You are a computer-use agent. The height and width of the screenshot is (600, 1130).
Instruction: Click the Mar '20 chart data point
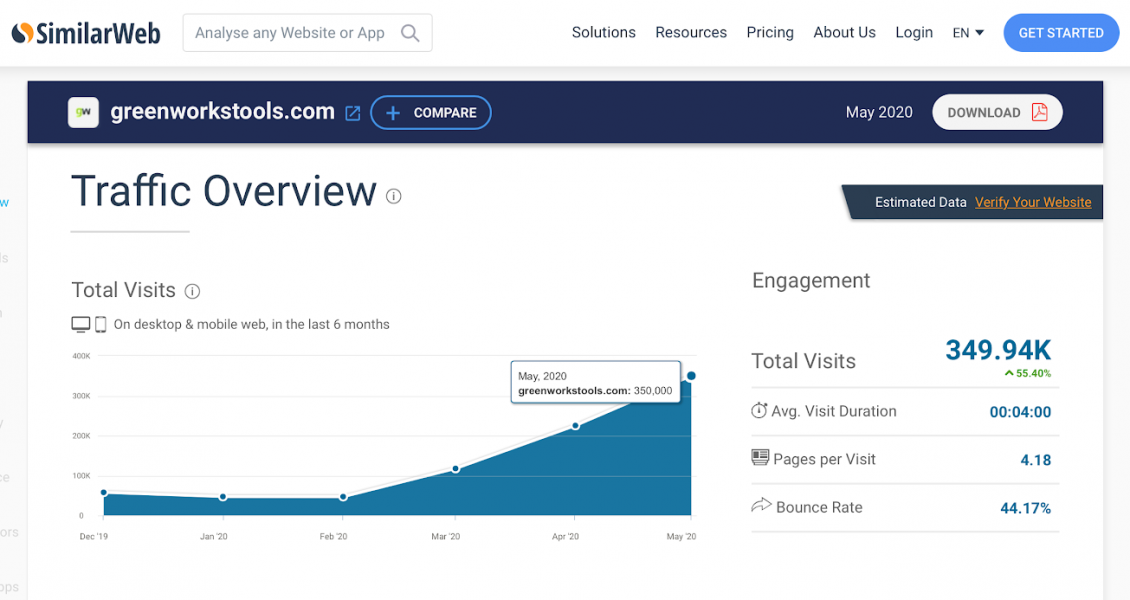pyautogui.click(x=455, y=469)
